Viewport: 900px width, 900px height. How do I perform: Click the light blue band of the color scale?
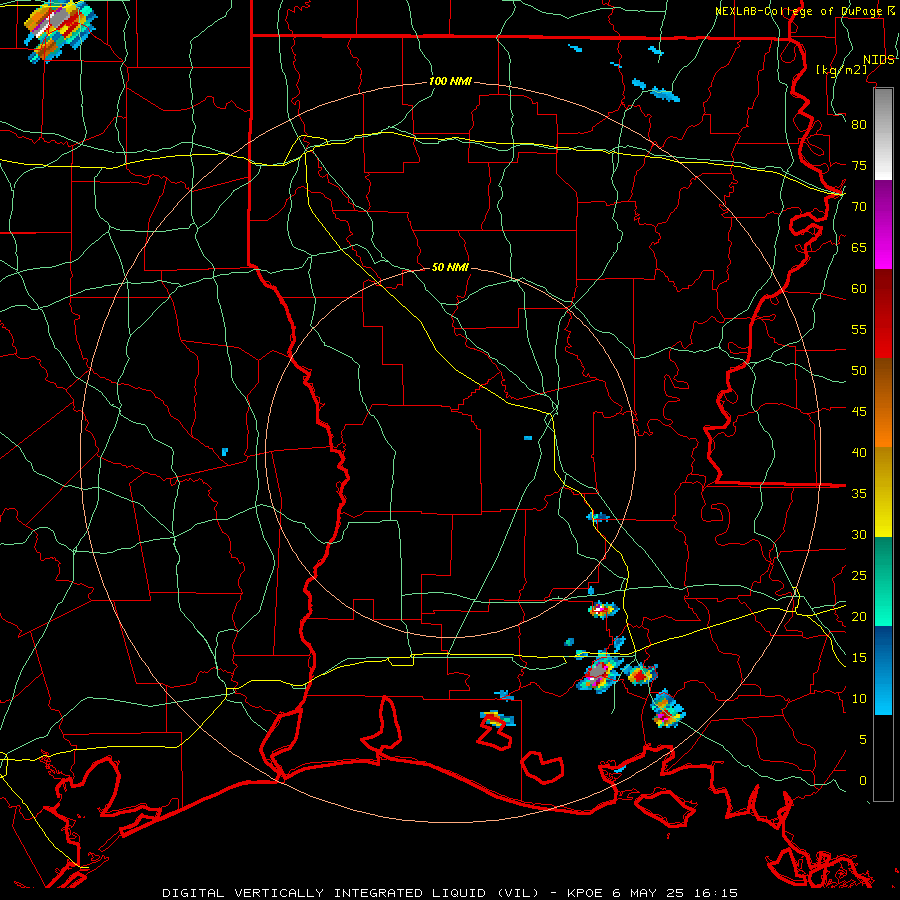[x=883, y=670]
